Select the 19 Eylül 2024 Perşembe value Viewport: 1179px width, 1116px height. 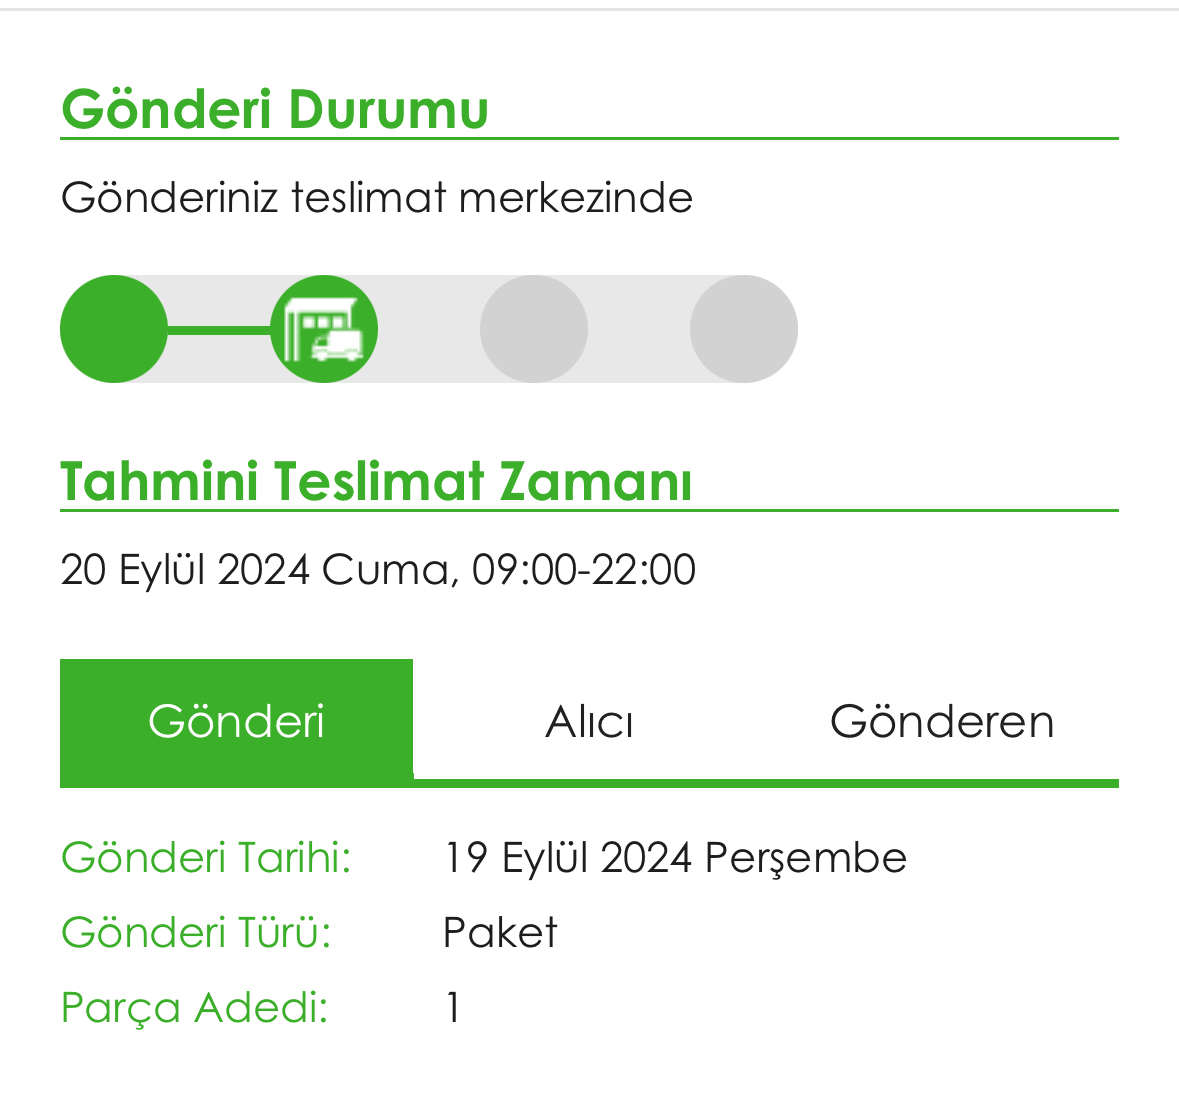coord(675,858)
